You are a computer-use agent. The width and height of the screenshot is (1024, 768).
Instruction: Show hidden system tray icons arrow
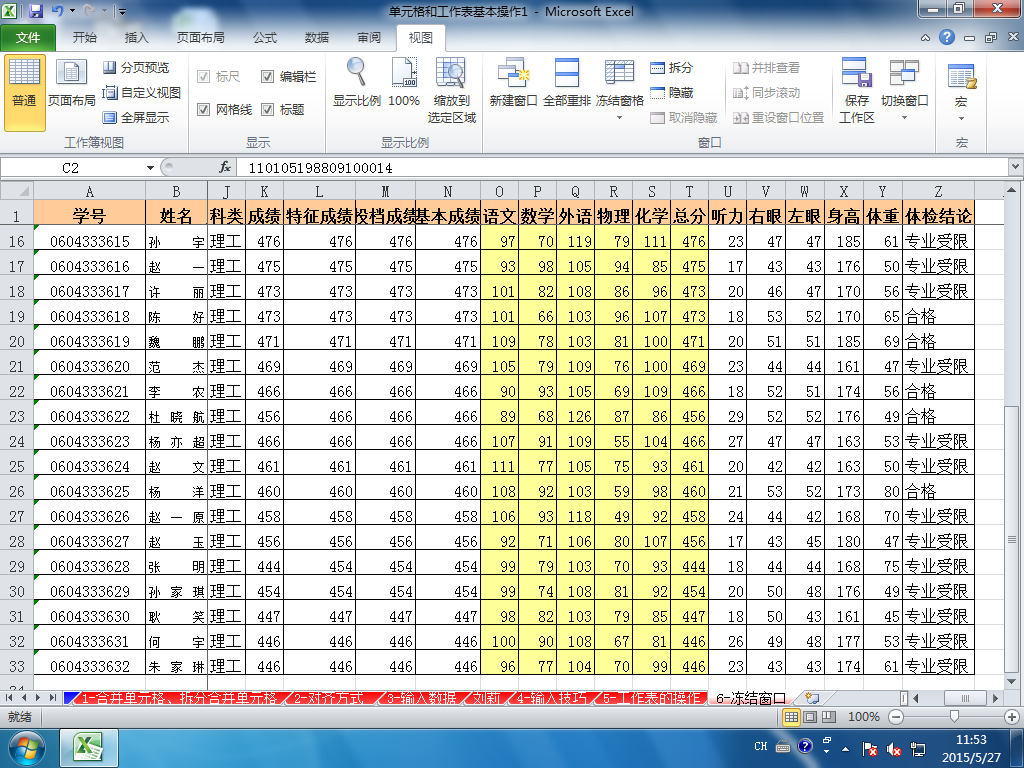846,748
